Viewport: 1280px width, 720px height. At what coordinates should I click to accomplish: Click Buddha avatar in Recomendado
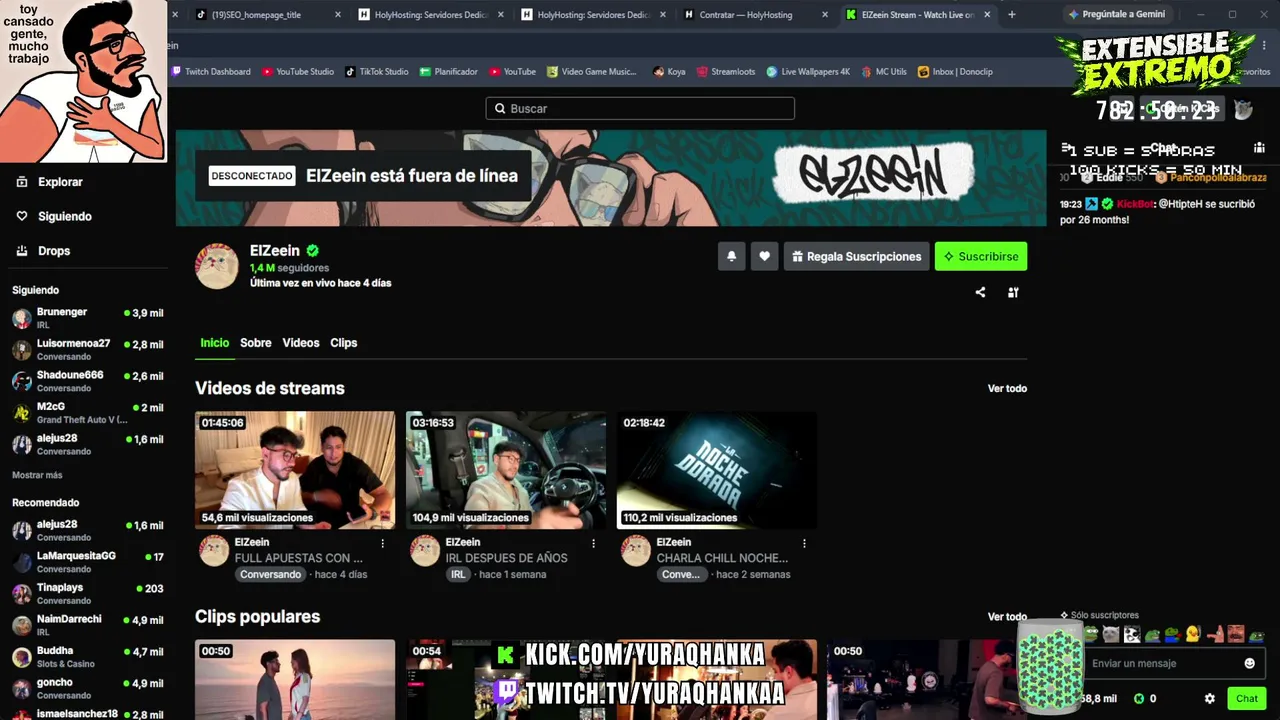click(x=22, y=657)
